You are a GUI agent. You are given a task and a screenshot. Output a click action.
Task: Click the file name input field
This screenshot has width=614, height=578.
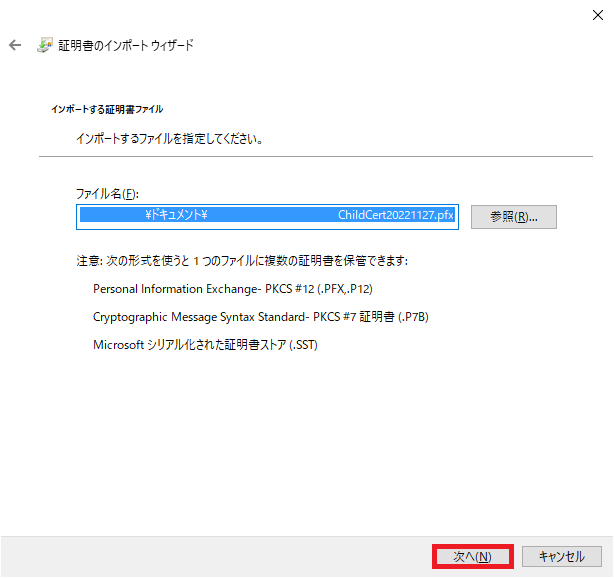(x=267, y=217)
